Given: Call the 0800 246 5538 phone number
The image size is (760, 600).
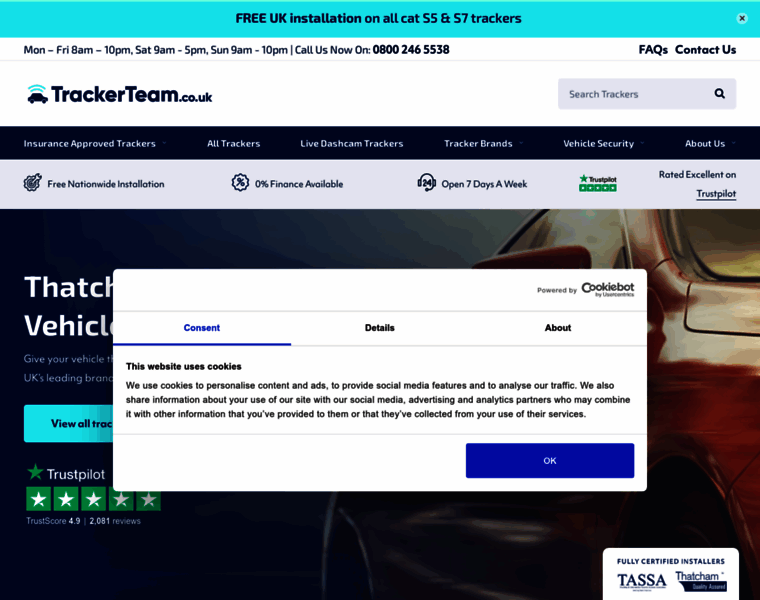Looking at the screenshot, I should pyautogui.click(x=411, y=49).
